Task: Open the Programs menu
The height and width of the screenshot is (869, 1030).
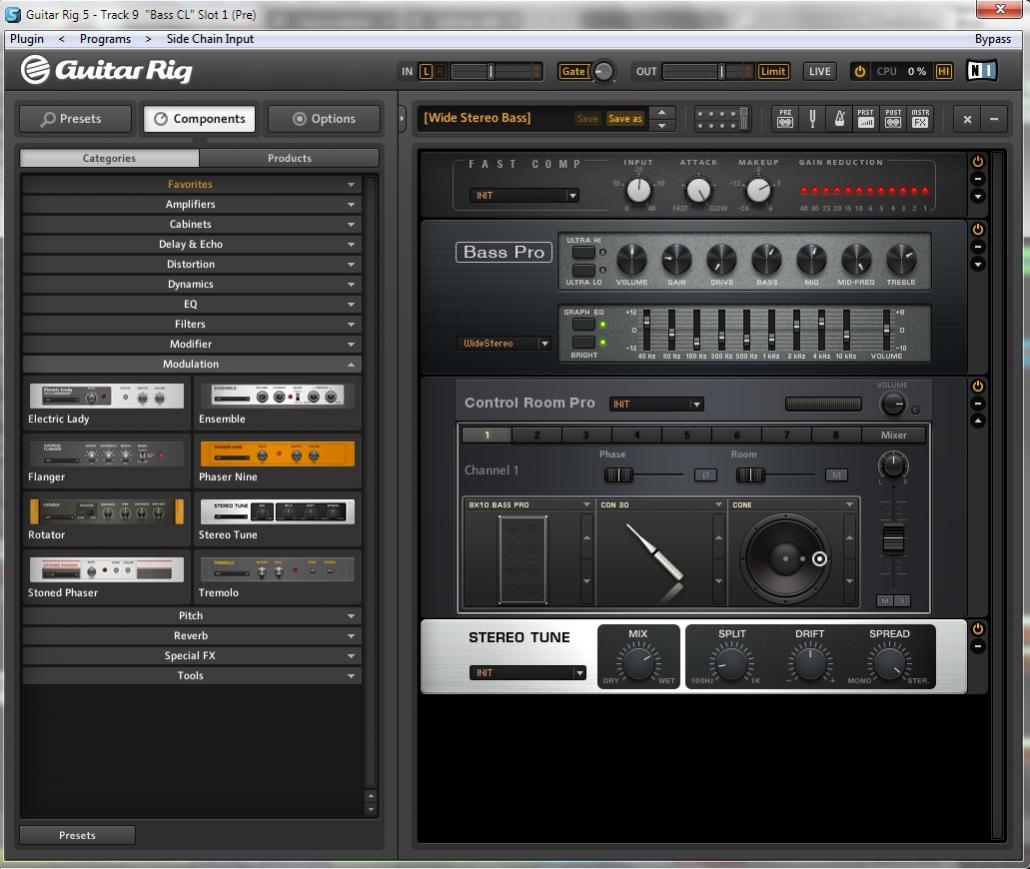Action: coord(105,39)
